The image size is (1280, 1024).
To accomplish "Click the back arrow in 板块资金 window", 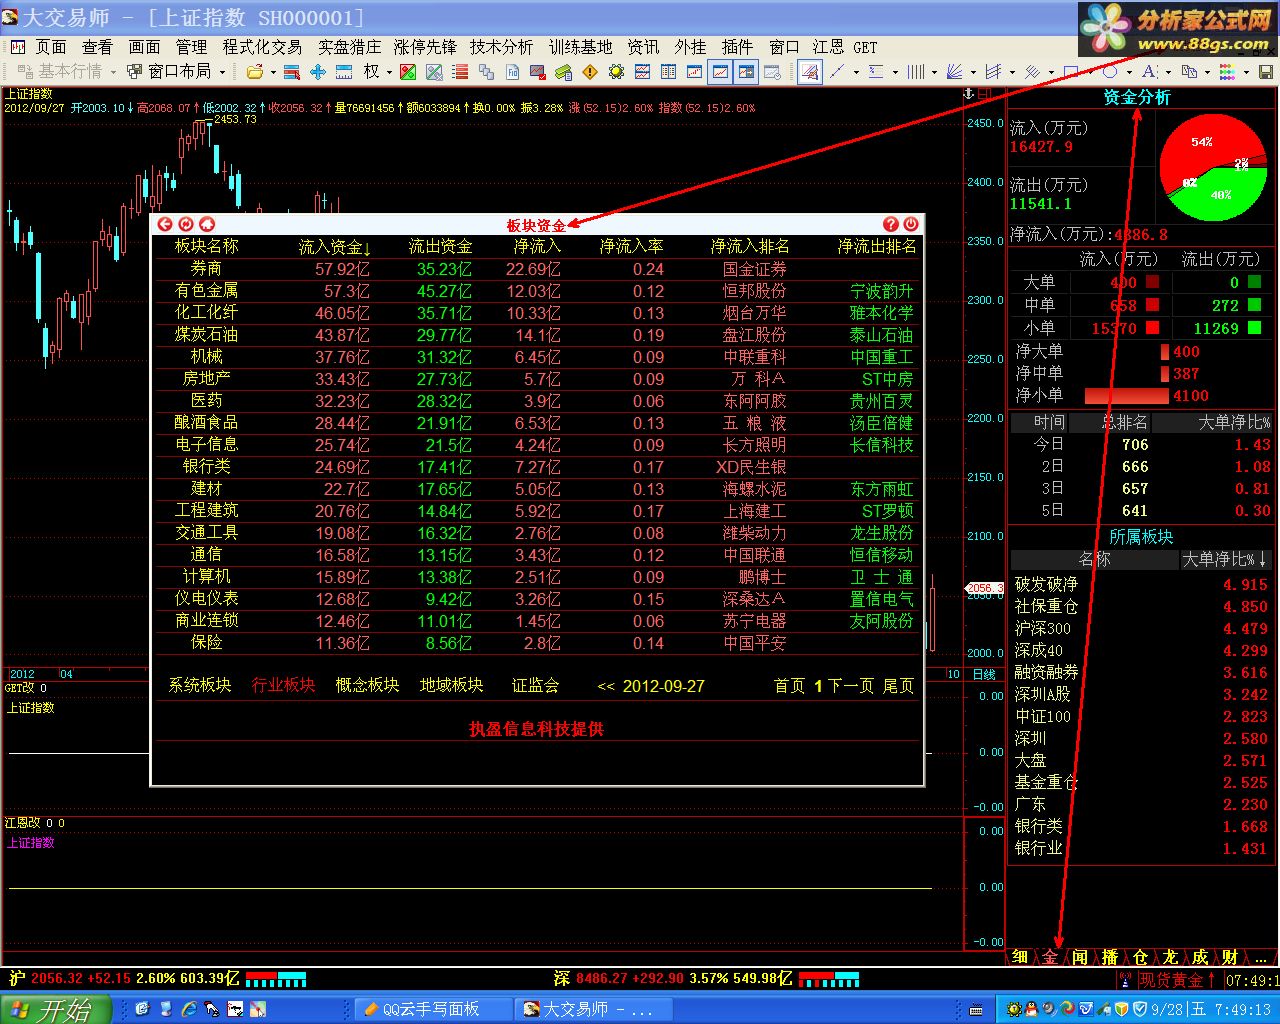I will [x=165, y=224].
